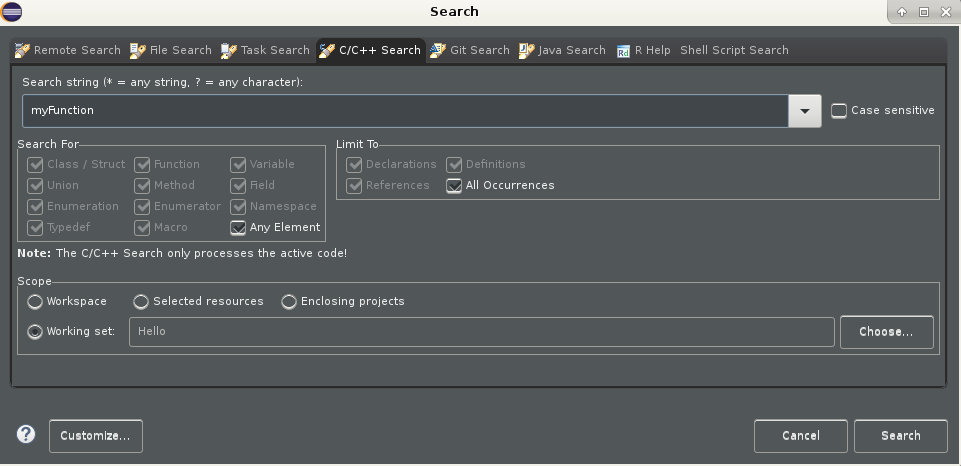Click the Remote Search tab icon
961x466 pixels.
click(x=22, y=50)
